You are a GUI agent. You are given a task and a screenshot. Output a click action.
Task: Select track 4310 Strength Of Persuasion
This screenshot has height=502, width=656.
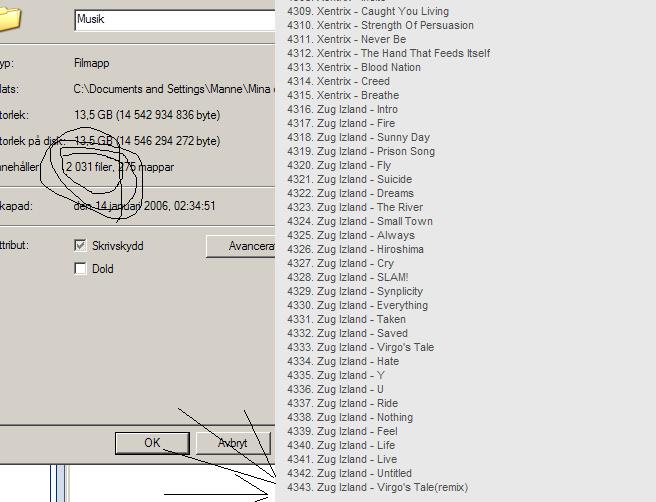pyautogui.click(x=380, y=25)
